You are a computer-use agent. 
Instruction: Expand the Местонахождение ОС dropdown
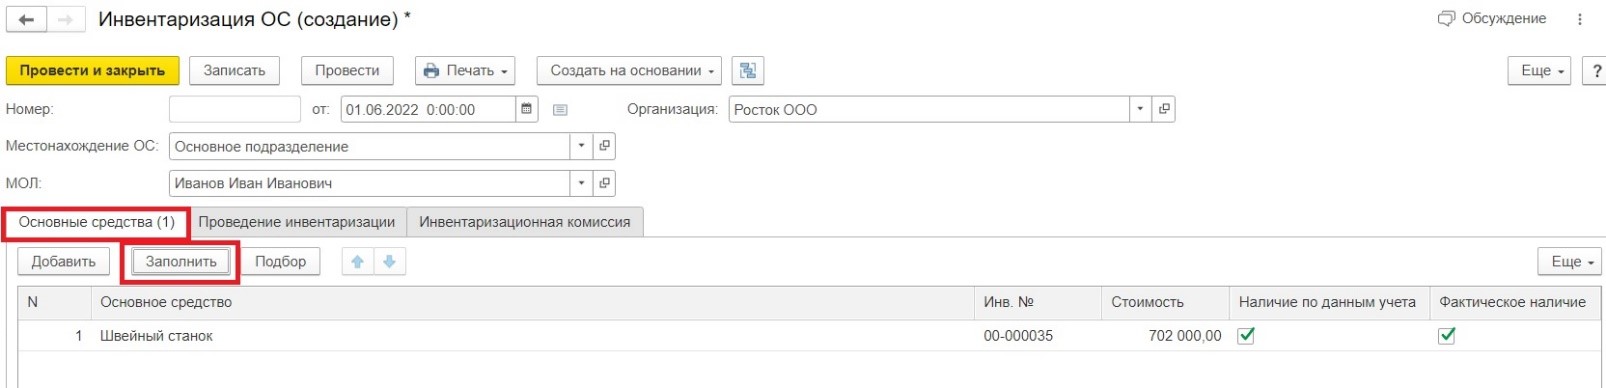[x=581, y=146]
